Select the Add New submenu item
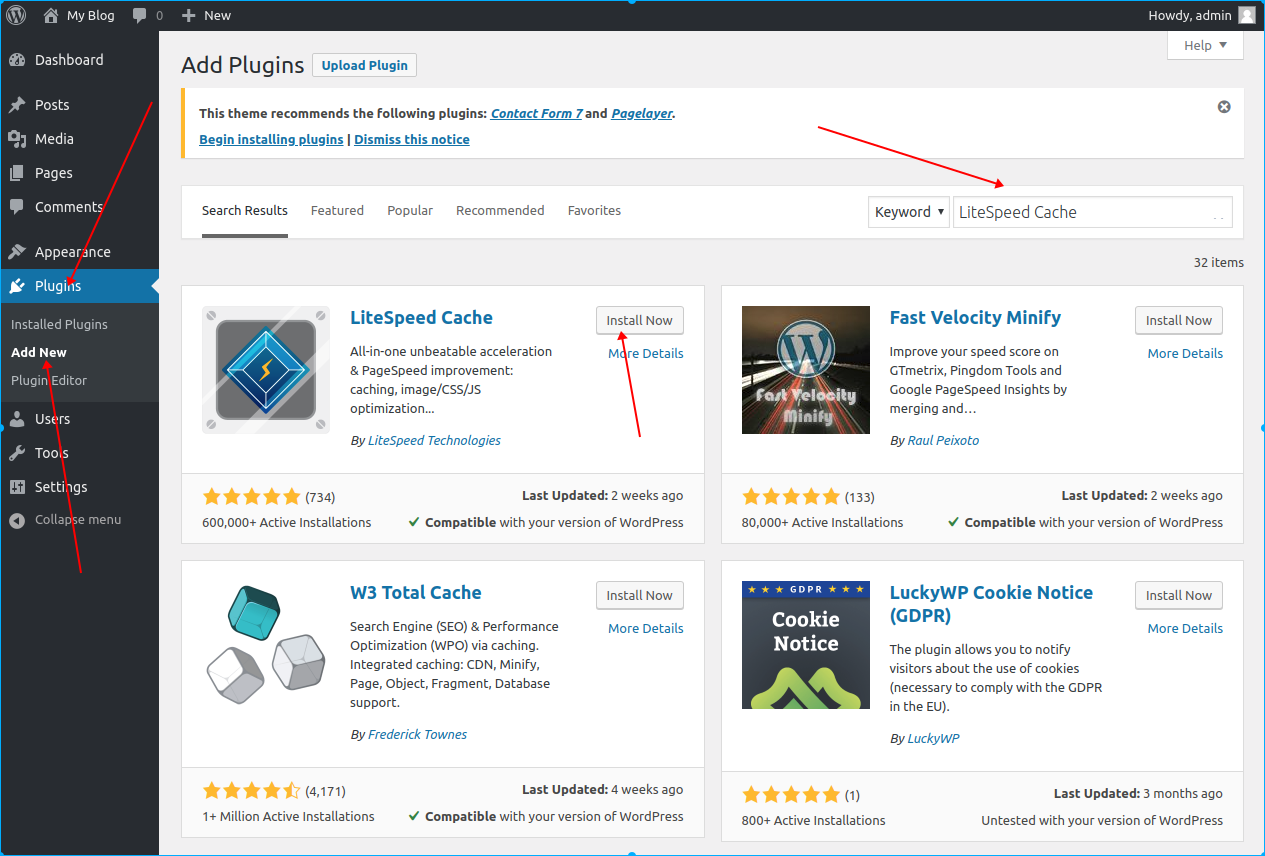Viewport: 1265px width, 856px height. click(39, 352)
